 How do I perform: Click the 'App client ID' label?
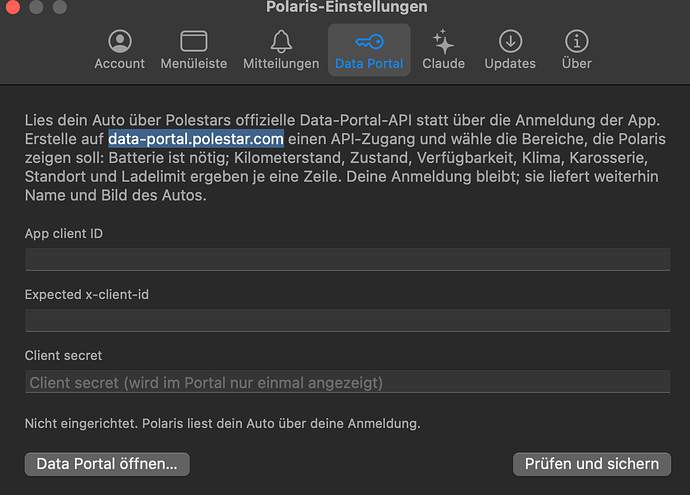click(64, 234)
